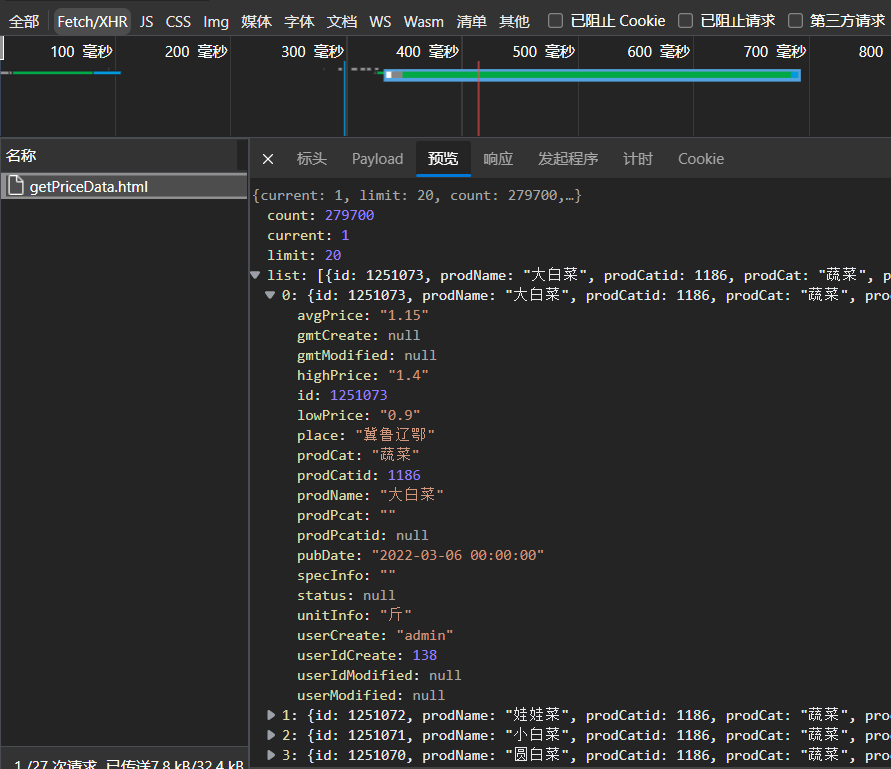The image size is (891, 769).
Task: Filter by 清单 requests
Action: [x=471, y=22]
